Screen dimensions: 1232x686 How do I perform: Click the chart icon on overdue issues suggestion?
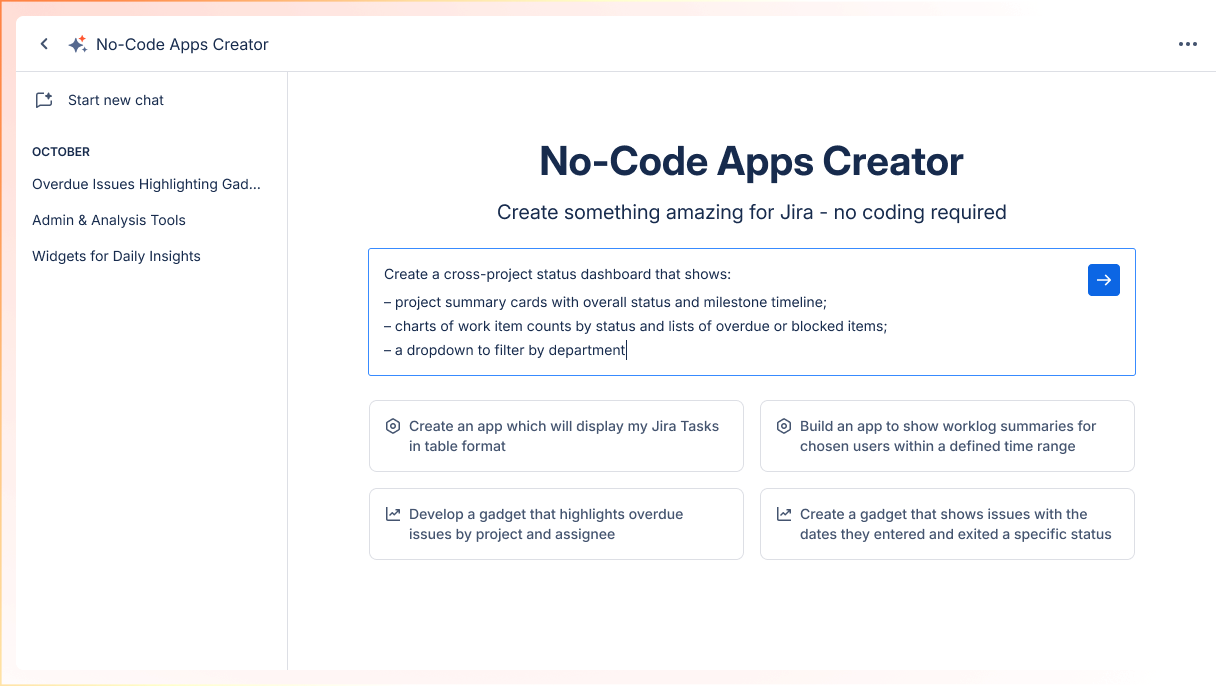(x=393, y=514)
